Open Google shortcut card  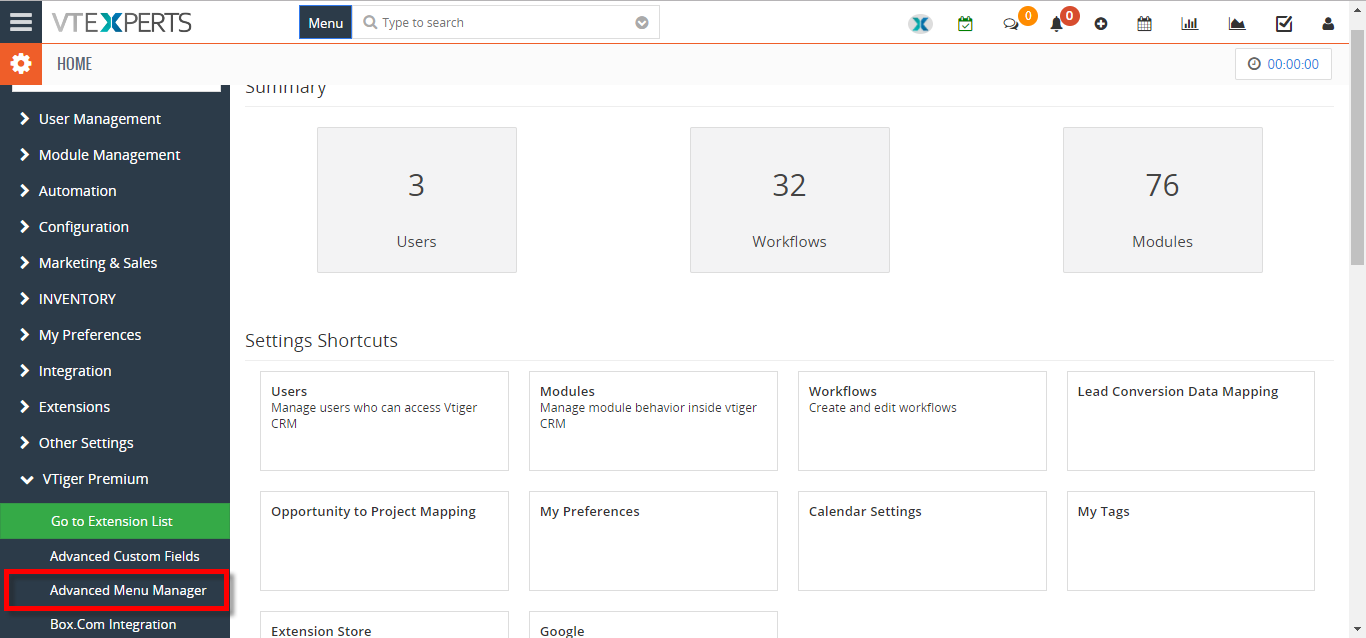(653, 625)
